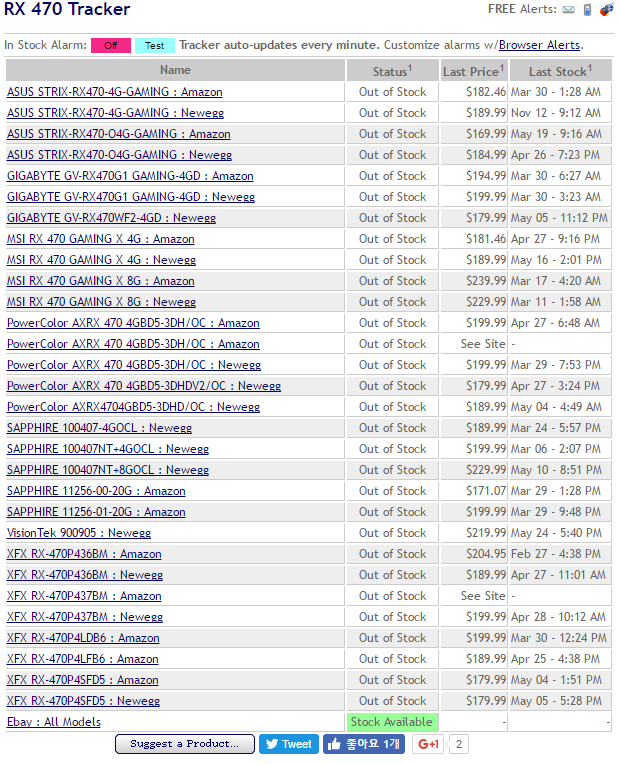Open browser alerts Firefox icon
The image size is (620, 764).
point(606,9)
